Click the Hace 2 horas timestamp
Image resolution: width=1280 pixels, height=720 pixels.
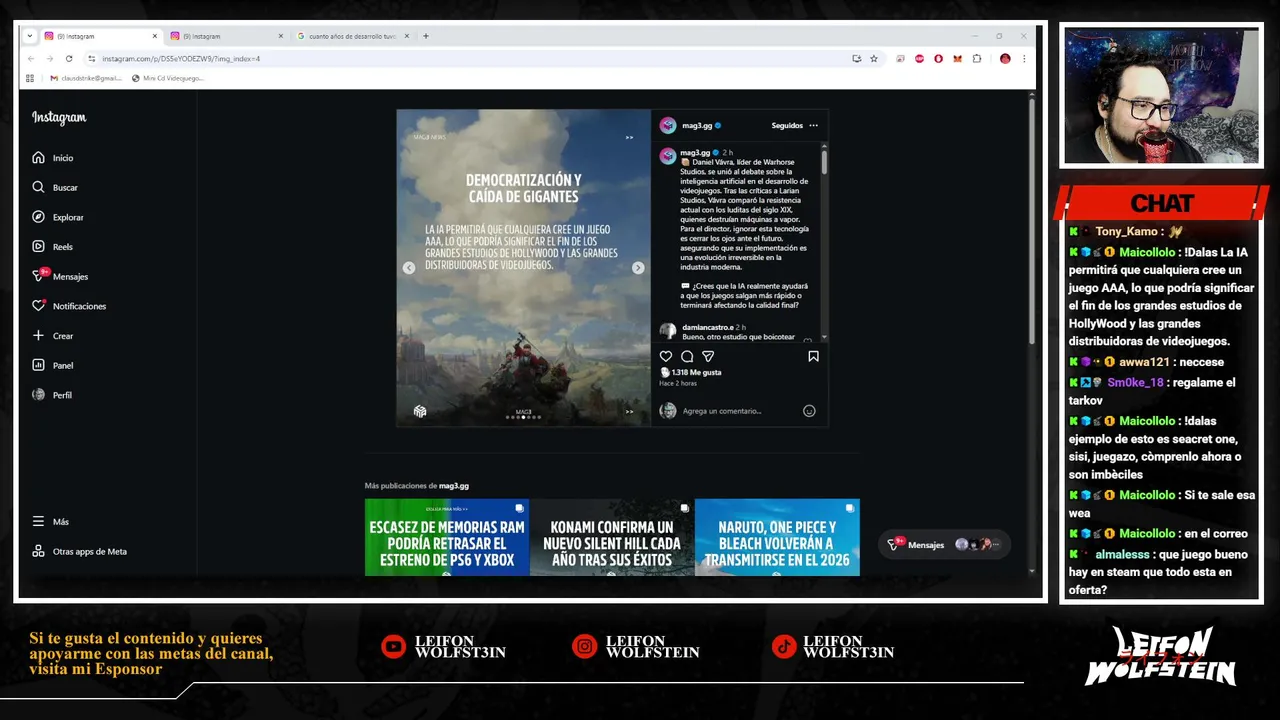pos(678,384)
